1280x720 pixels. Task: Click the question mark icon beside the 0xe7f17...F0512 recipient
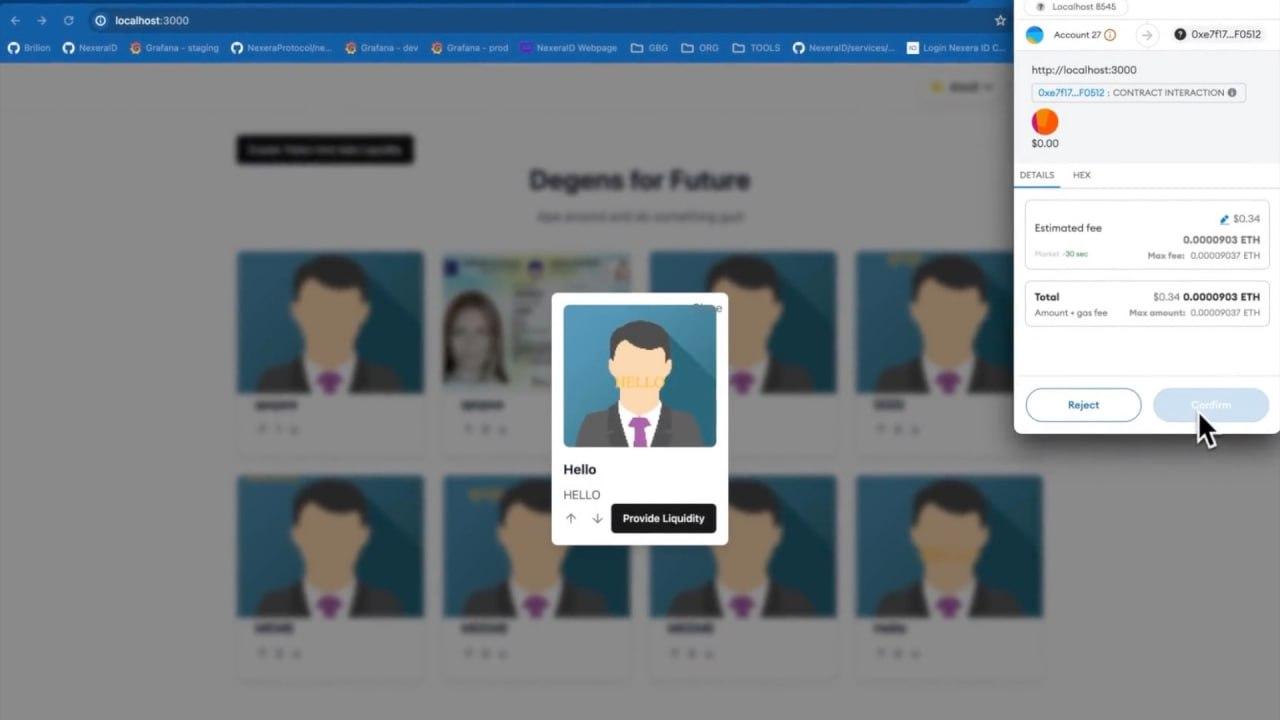(x=1180, y=35)
